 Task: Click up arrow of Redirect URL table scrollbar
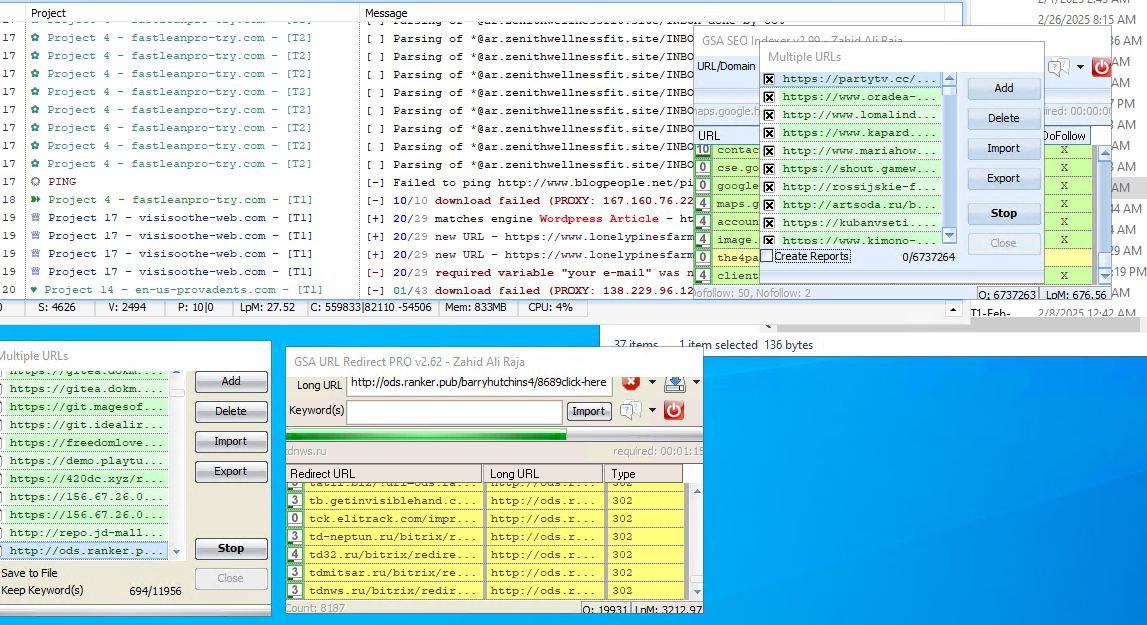[696, 491]
